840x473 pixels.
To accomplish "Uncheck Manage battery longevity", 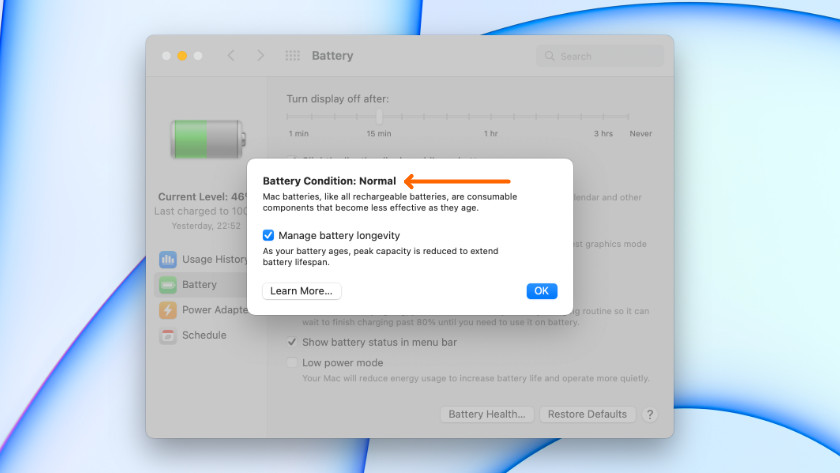I will (x=269, y=235).
